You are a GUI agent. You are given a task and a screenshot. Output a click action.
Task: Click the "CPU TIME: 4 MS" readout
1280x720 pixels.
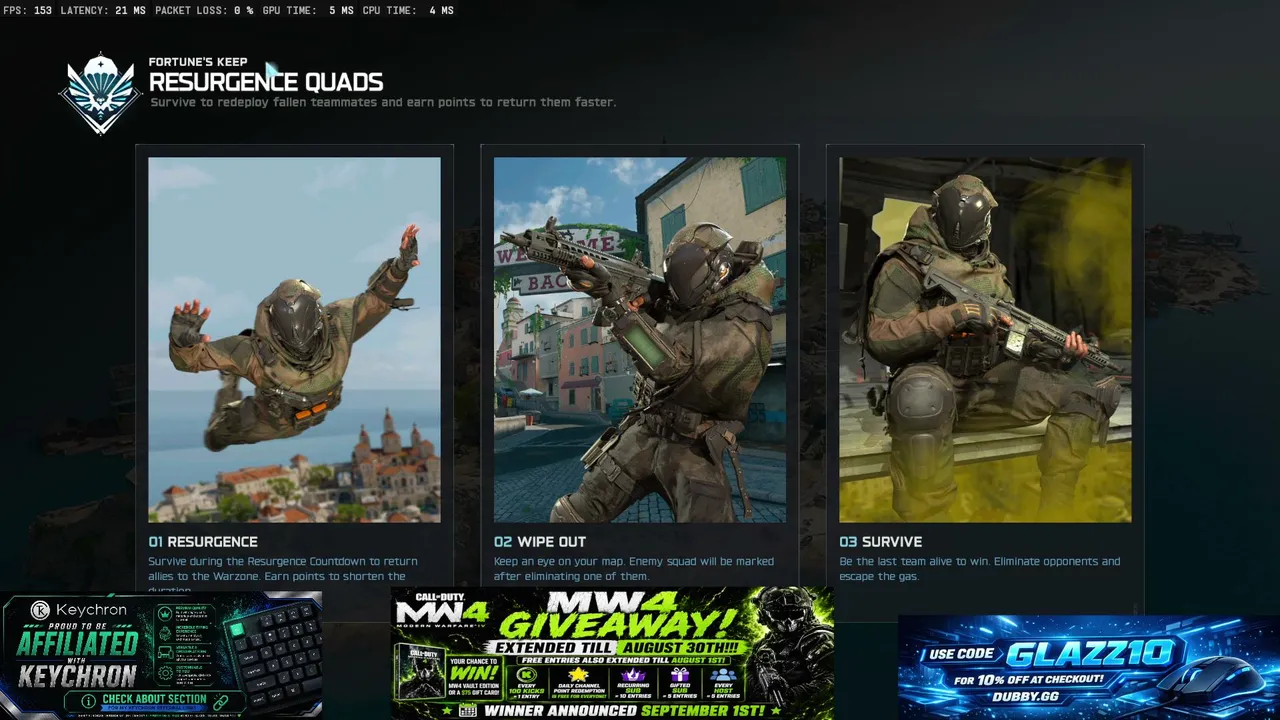[x=407, y=11]
